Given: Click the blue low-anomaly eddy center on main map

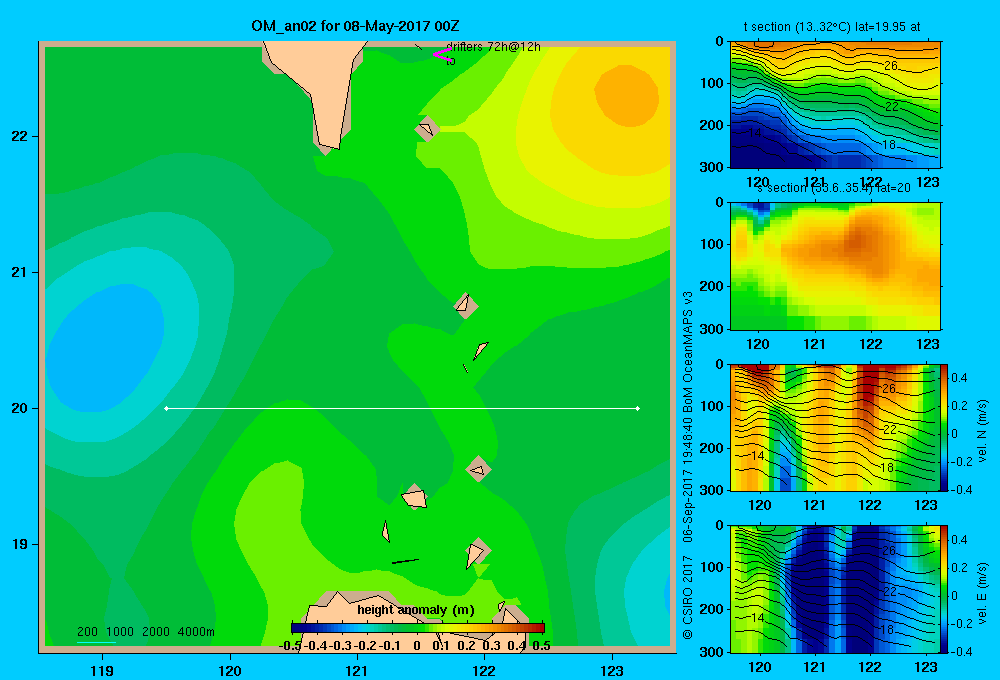Looking at the screenshot, I should coord(105,348).
